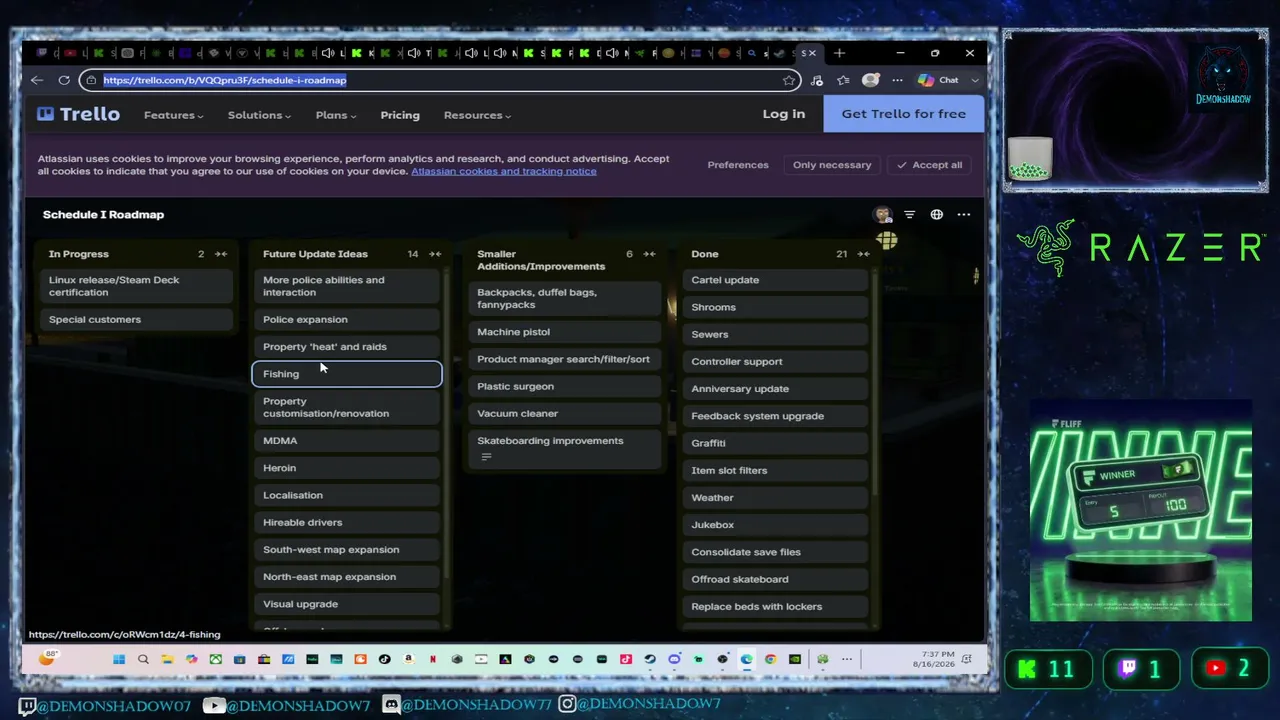The image size is (1280, 720).
Task: Open the Special customers card
Action: pyautogui.click(x=137, y=320)
